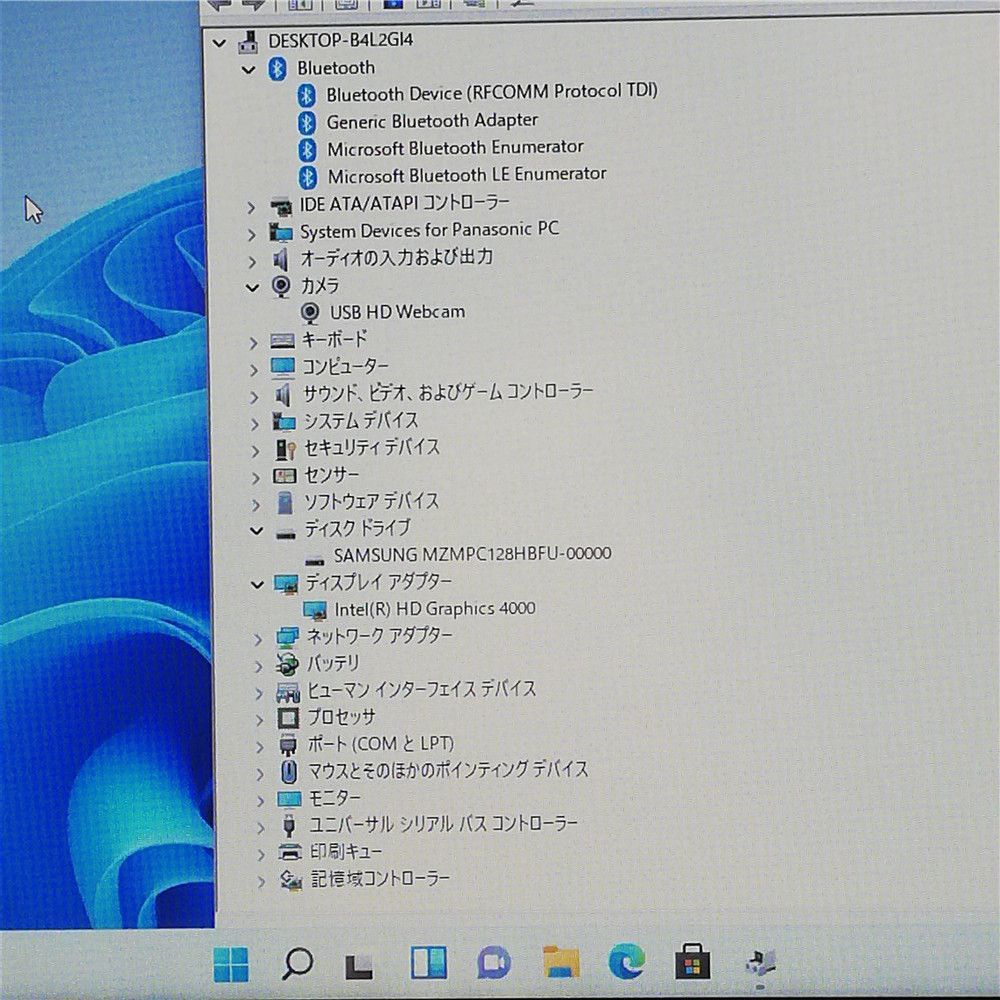Click the Microsoft Bluetooth Enumerator icon

click(x=307, y=150)
